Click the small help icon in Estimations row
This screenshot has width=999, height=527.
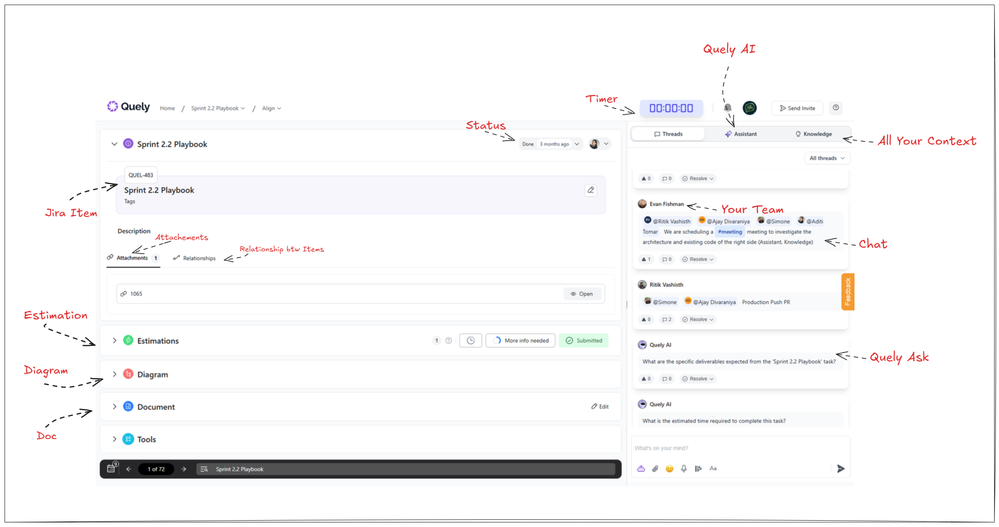coord(449,340)
